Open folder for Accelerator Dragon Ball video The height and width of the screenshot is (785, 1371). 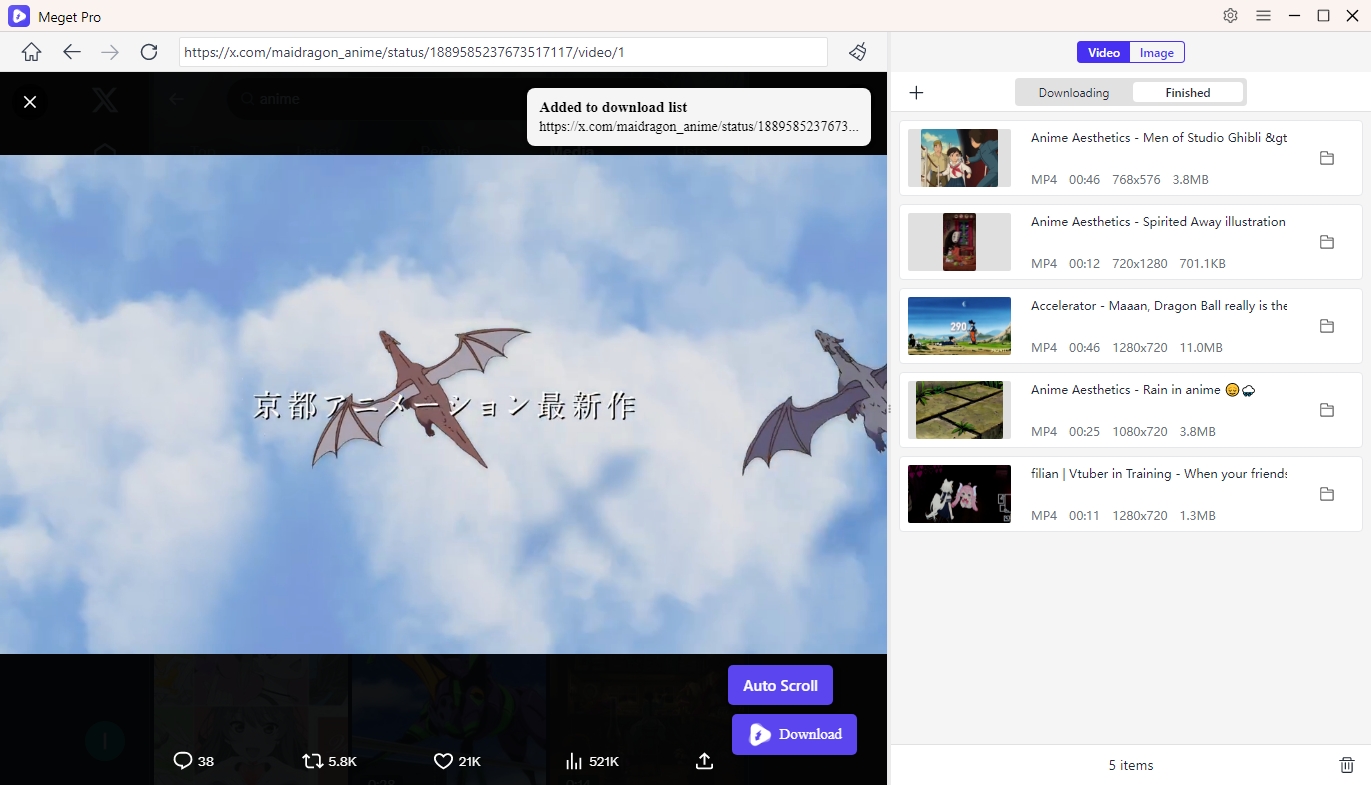[x=1327, y=326]
